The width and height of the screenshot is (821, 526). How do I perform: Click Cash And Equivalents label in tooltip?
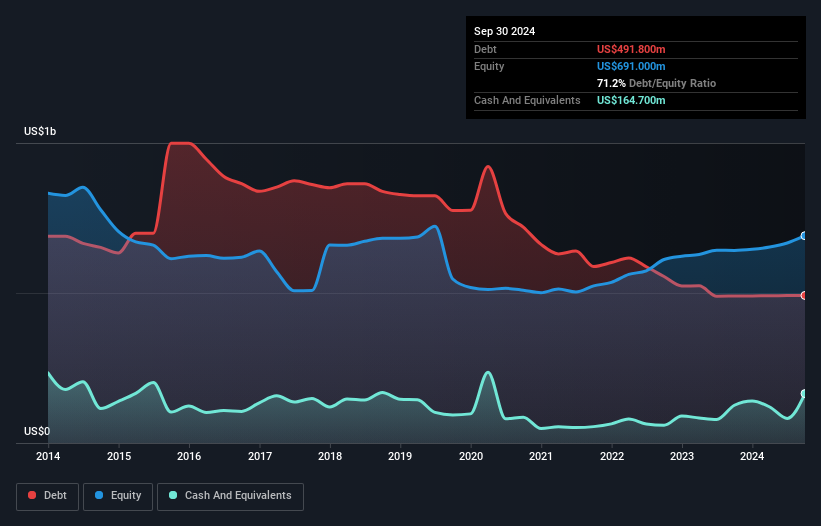[x=527, y=100]
